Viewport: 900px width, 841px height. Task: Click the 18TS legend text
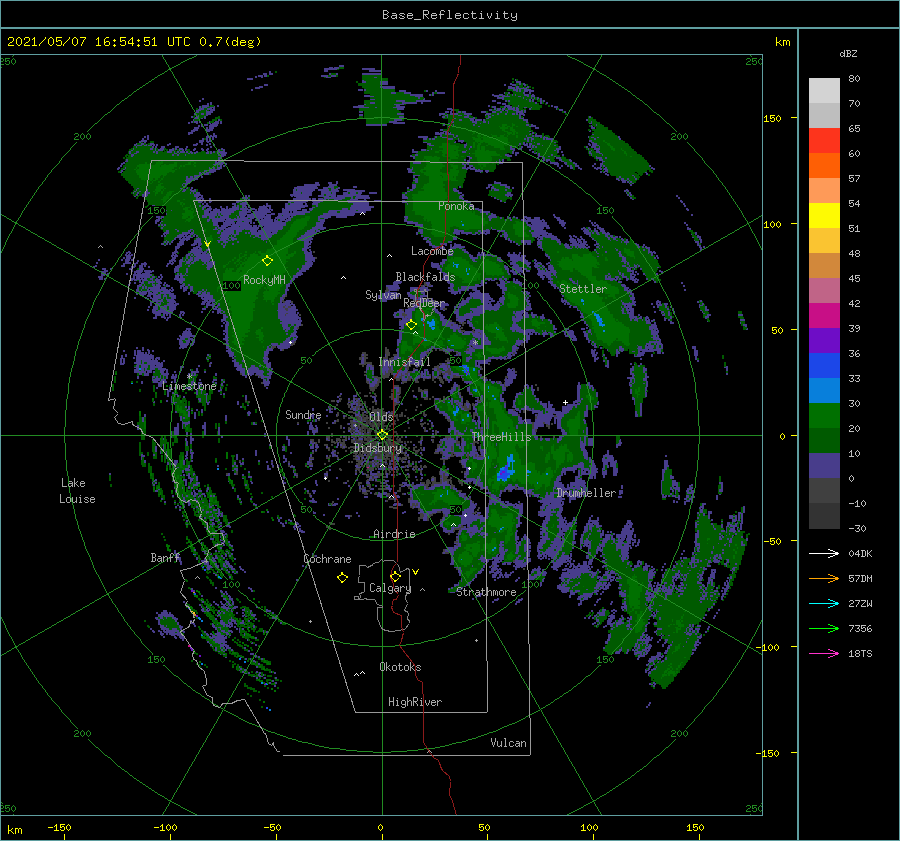point(860,653)
